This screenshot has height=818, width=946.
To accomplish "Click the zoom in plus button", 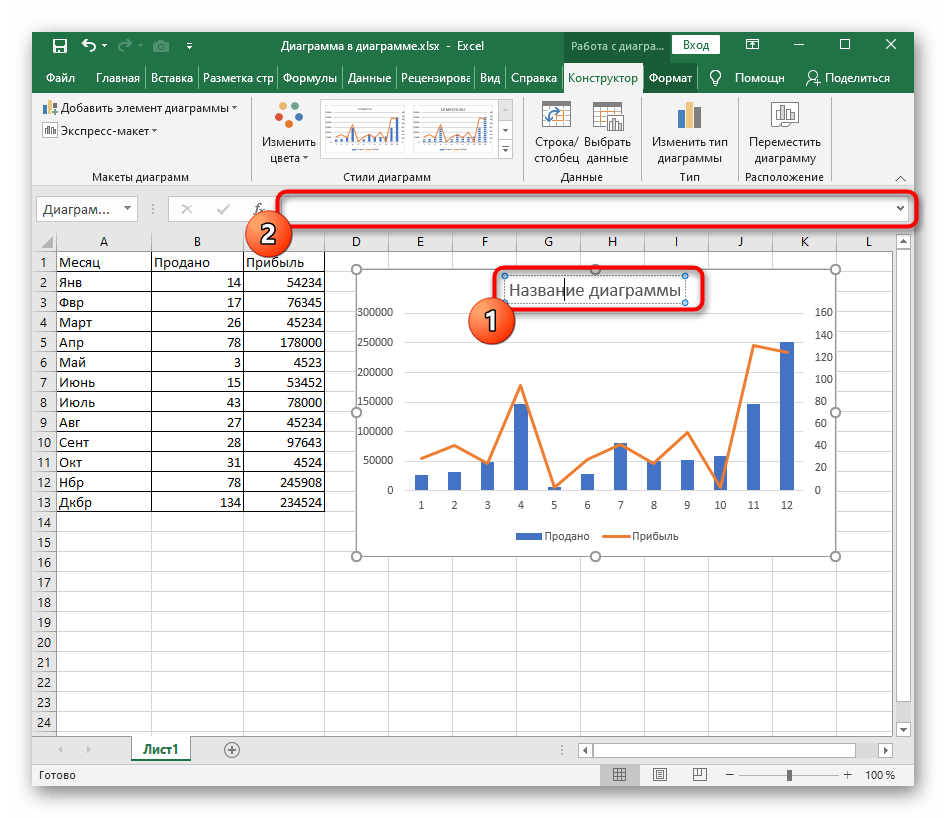I will [x=848, y=775].
